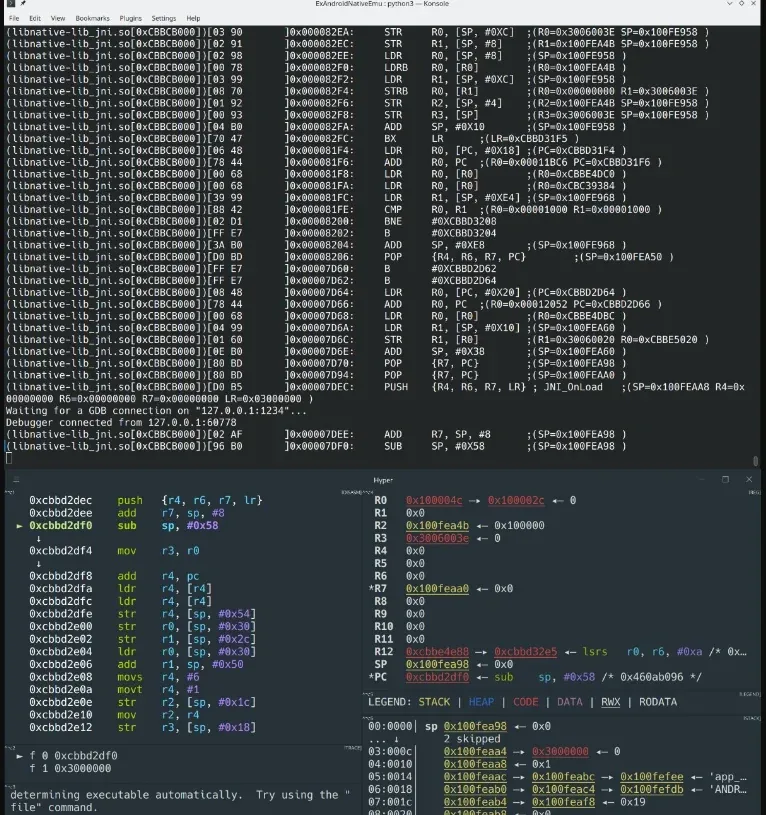Image resolution: width=766 pixels, height=815 pixels.
Task: Click the BNE #0XCBBD3208 instruction line
Action: click(x=251, y=221)
